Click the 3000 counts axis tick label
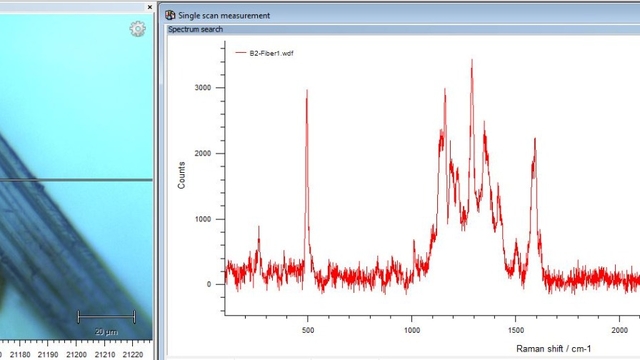The image size is (640, 360). point(203,88)
